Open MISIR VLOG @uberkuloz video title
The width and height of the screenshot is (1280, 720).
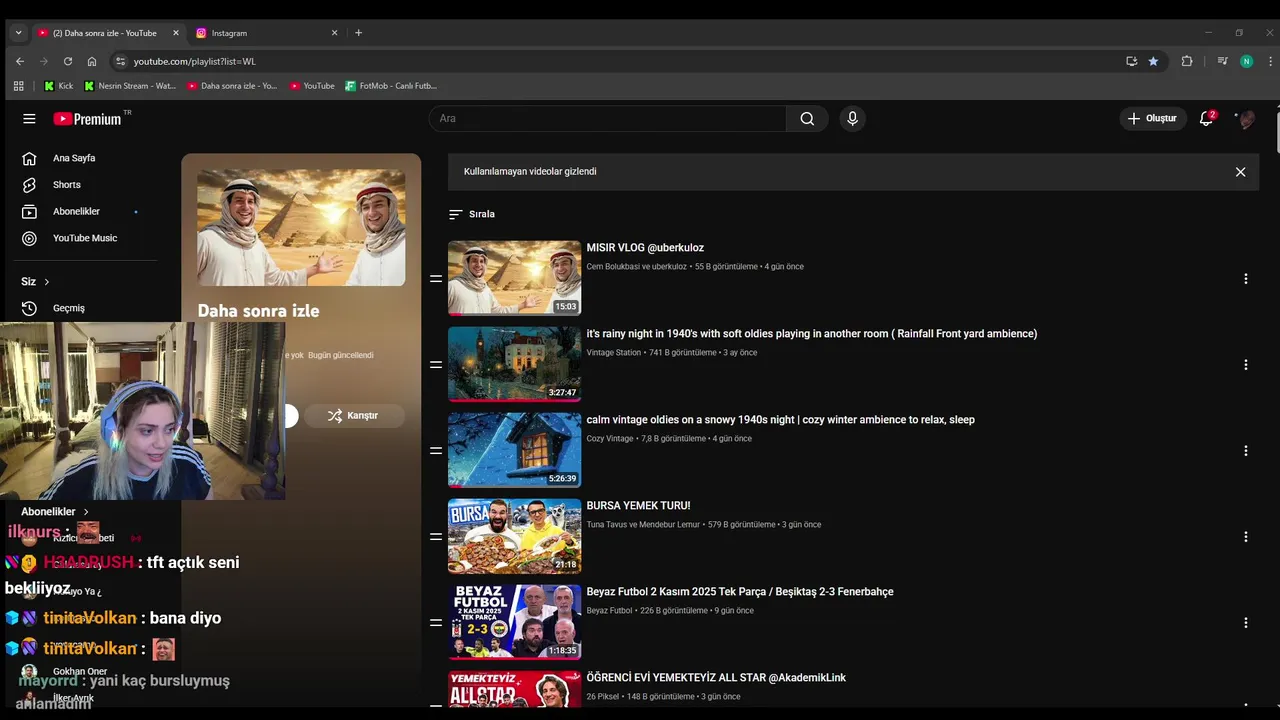pos(645,248)
